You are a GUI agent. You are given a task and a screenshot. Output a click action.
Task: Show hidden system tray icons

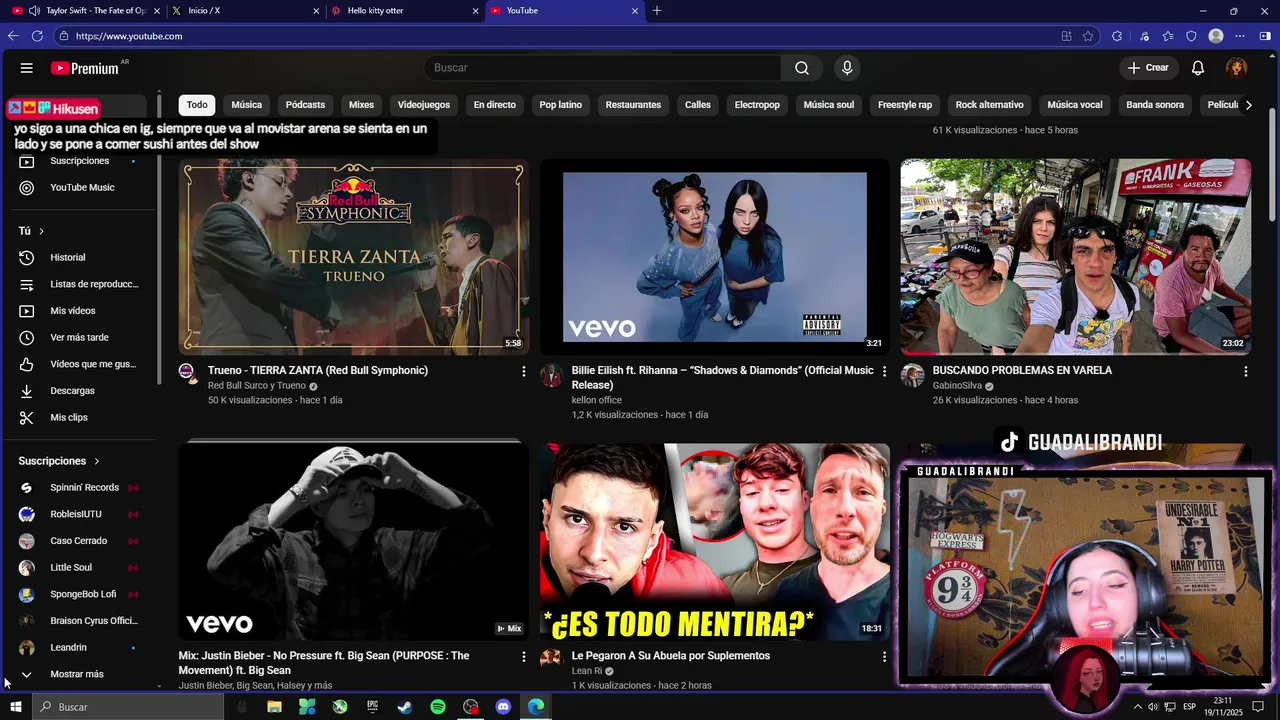(x=1137, y=707)
